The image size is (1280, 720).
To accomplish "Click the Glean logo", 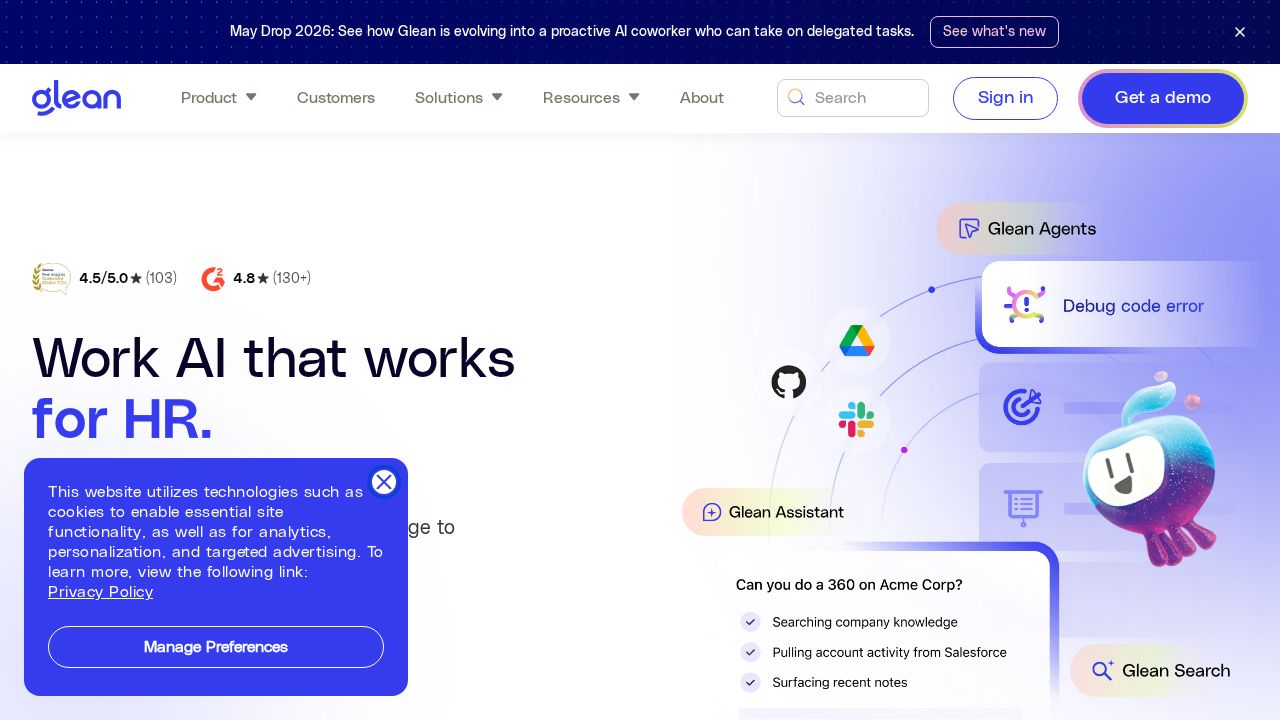I will (76, 98).
